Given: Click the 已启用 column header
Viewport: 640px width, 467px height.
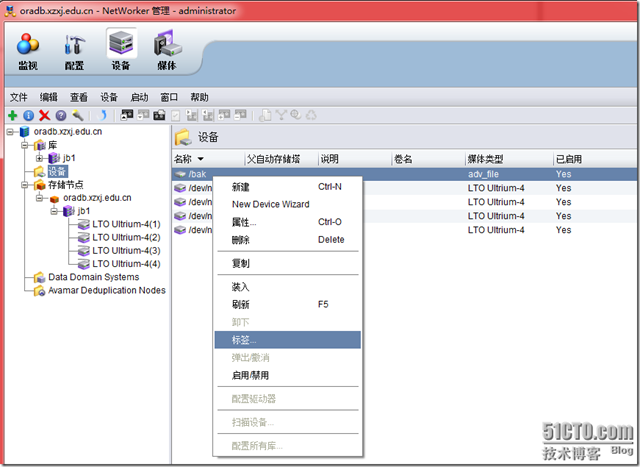Looking at the screenshot, I should 595,159.
